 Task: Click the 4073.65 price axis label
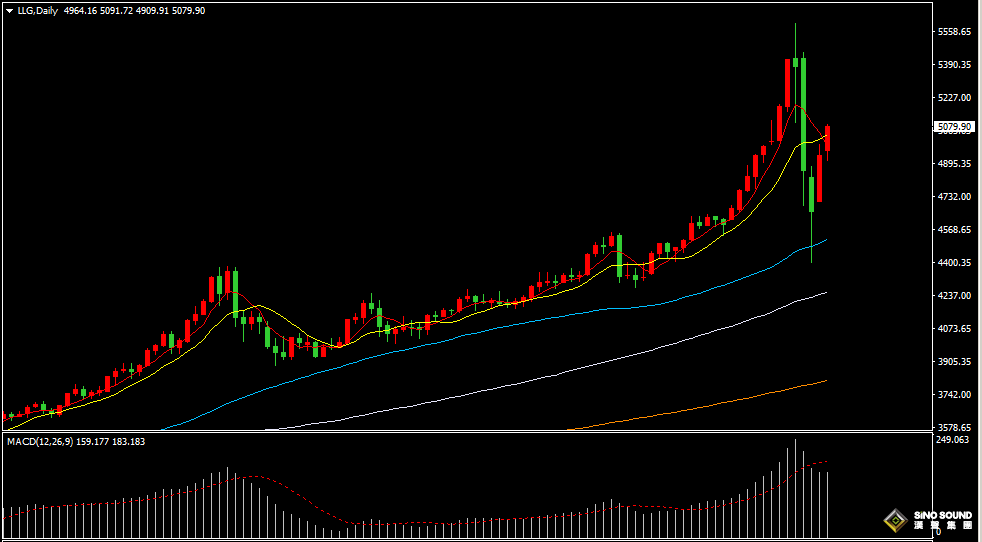click(x=954, y=328)
